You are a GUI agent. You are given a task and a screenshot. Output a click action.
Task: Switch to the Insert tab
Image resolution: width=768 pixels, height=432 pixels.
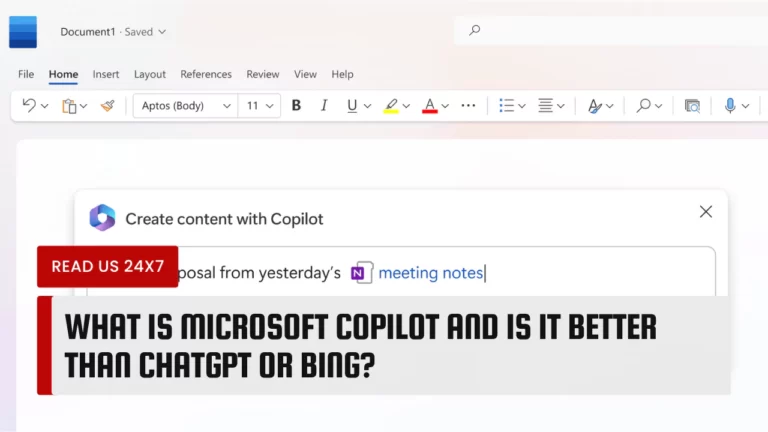pyautogui.click(x=106, y=74)
